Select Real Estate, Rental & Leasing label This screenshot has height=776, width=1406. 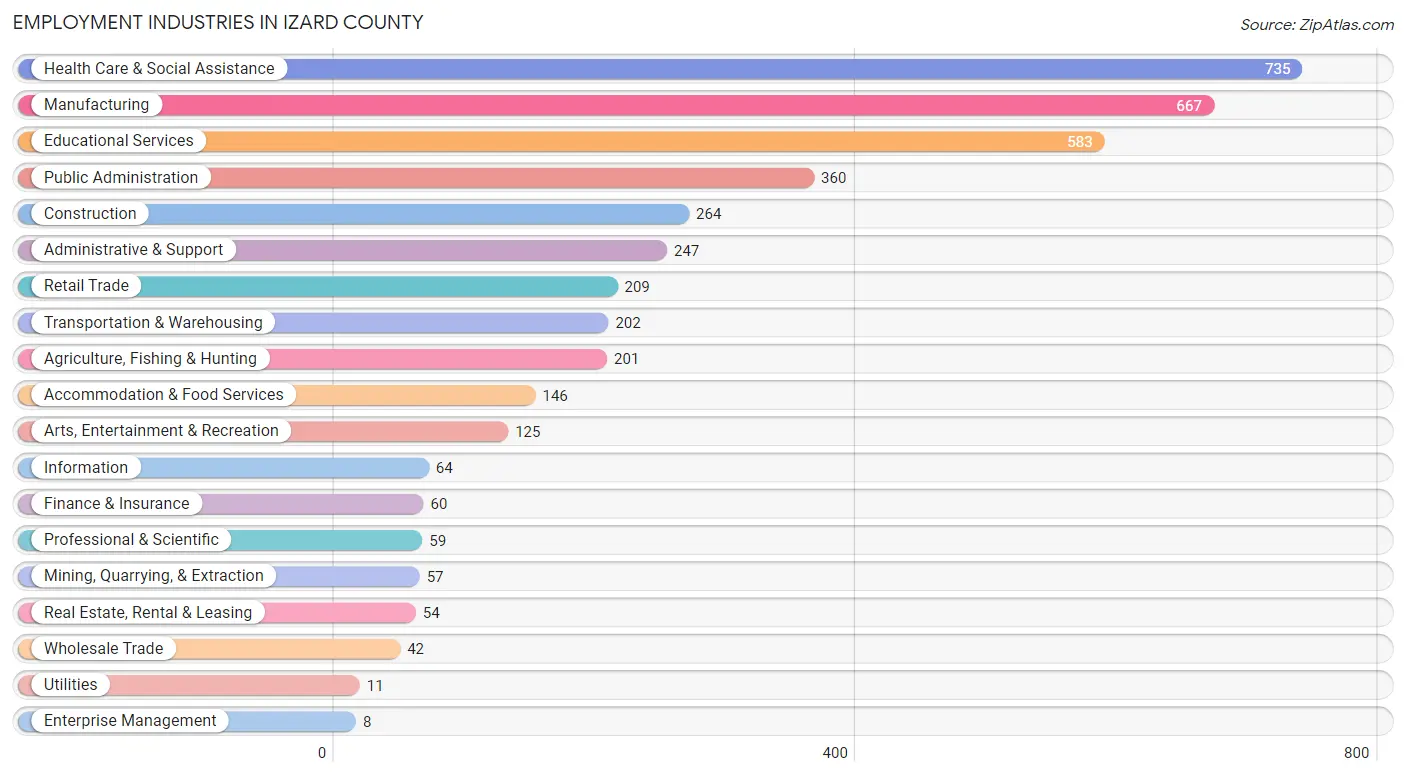coord(148,612)
